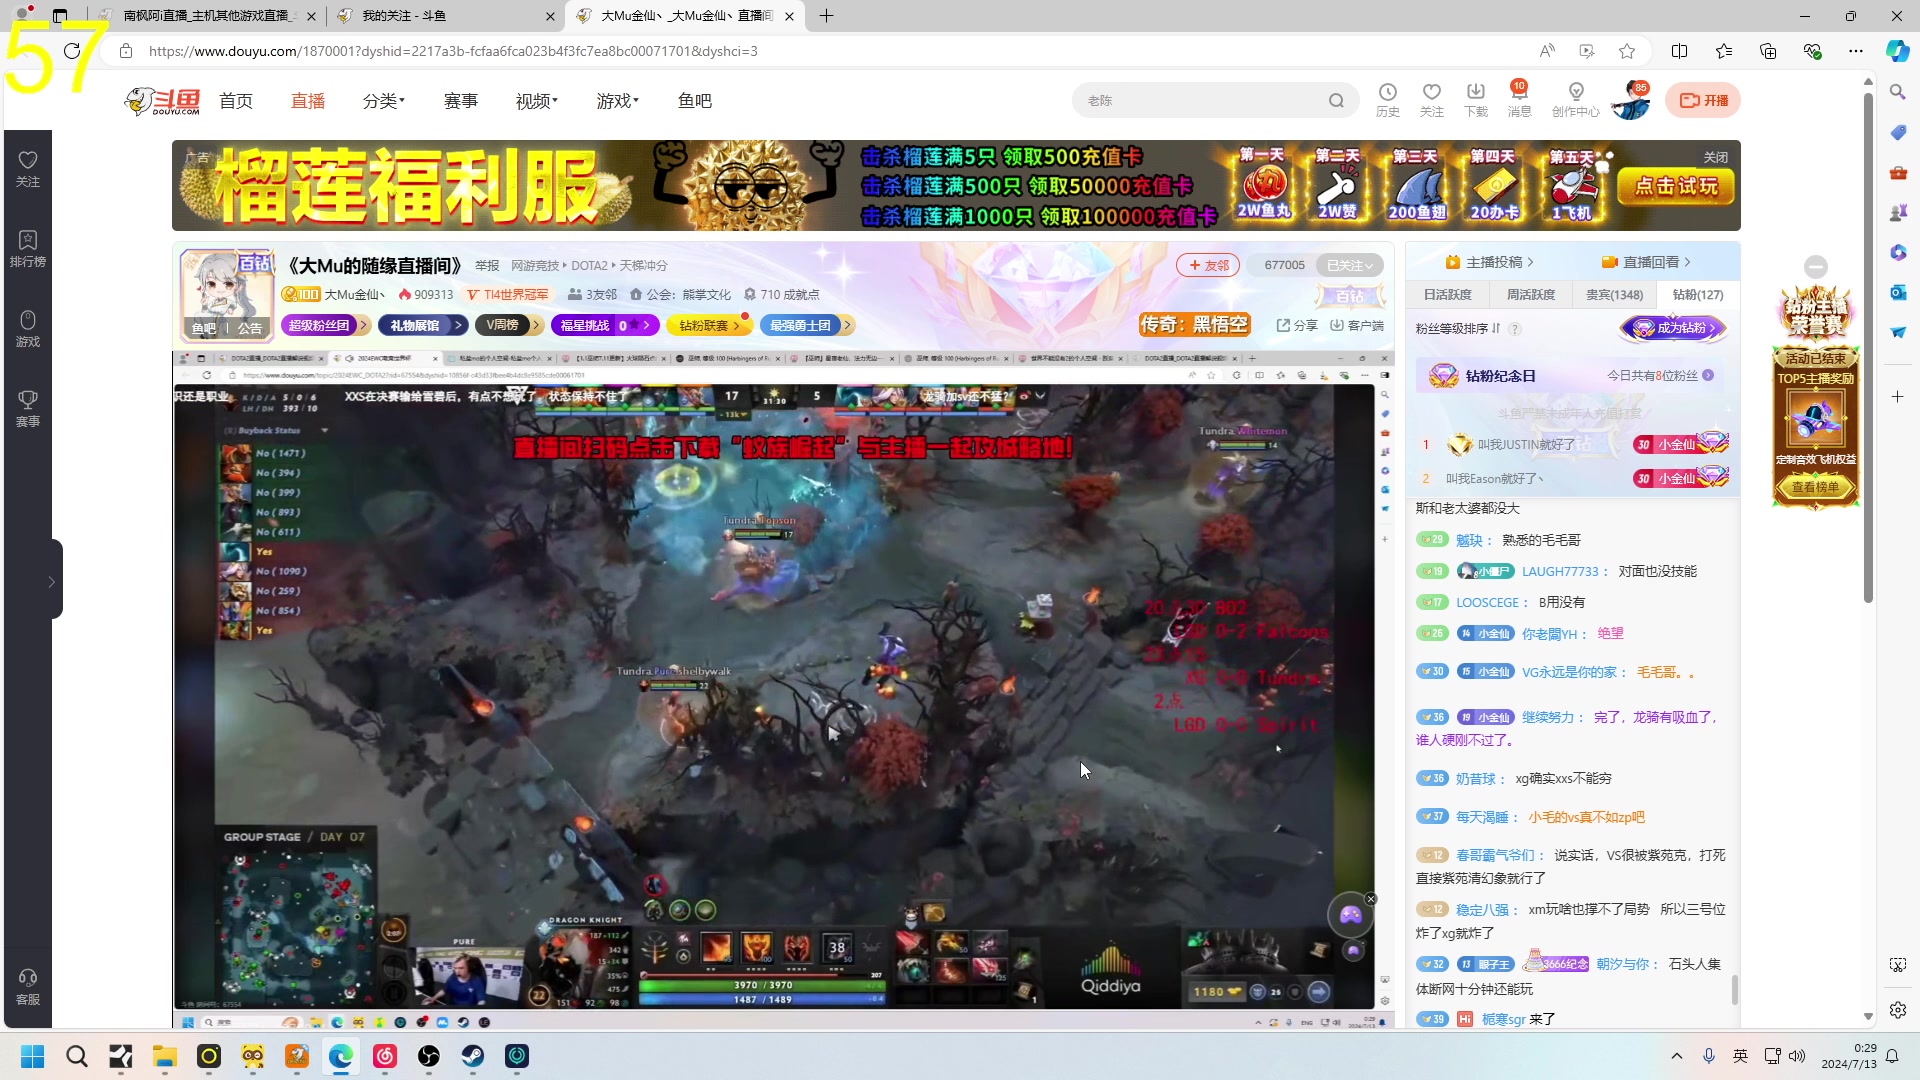Click the 友邻 add button
This screenshot has height=1080, width=1920.
(1208, 265)
